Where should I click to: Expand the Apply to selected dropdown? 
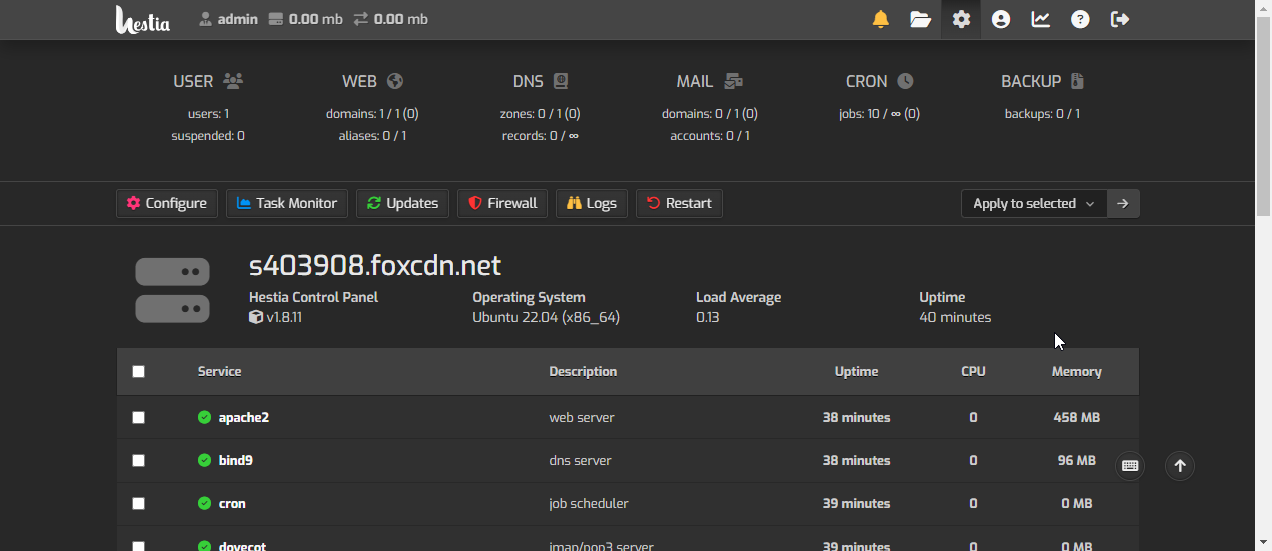1033,203
